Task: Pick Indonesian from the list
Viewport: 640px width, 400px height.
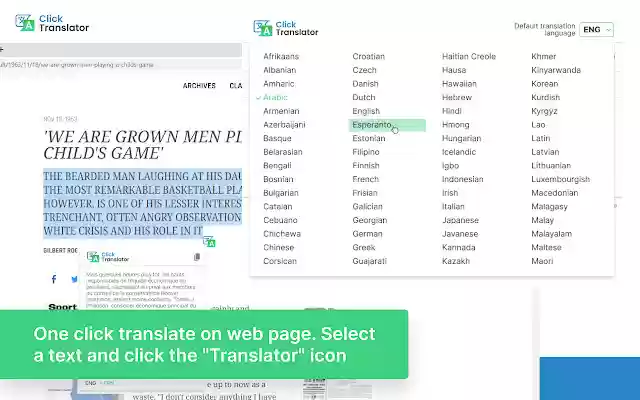Action: [462, 179]
